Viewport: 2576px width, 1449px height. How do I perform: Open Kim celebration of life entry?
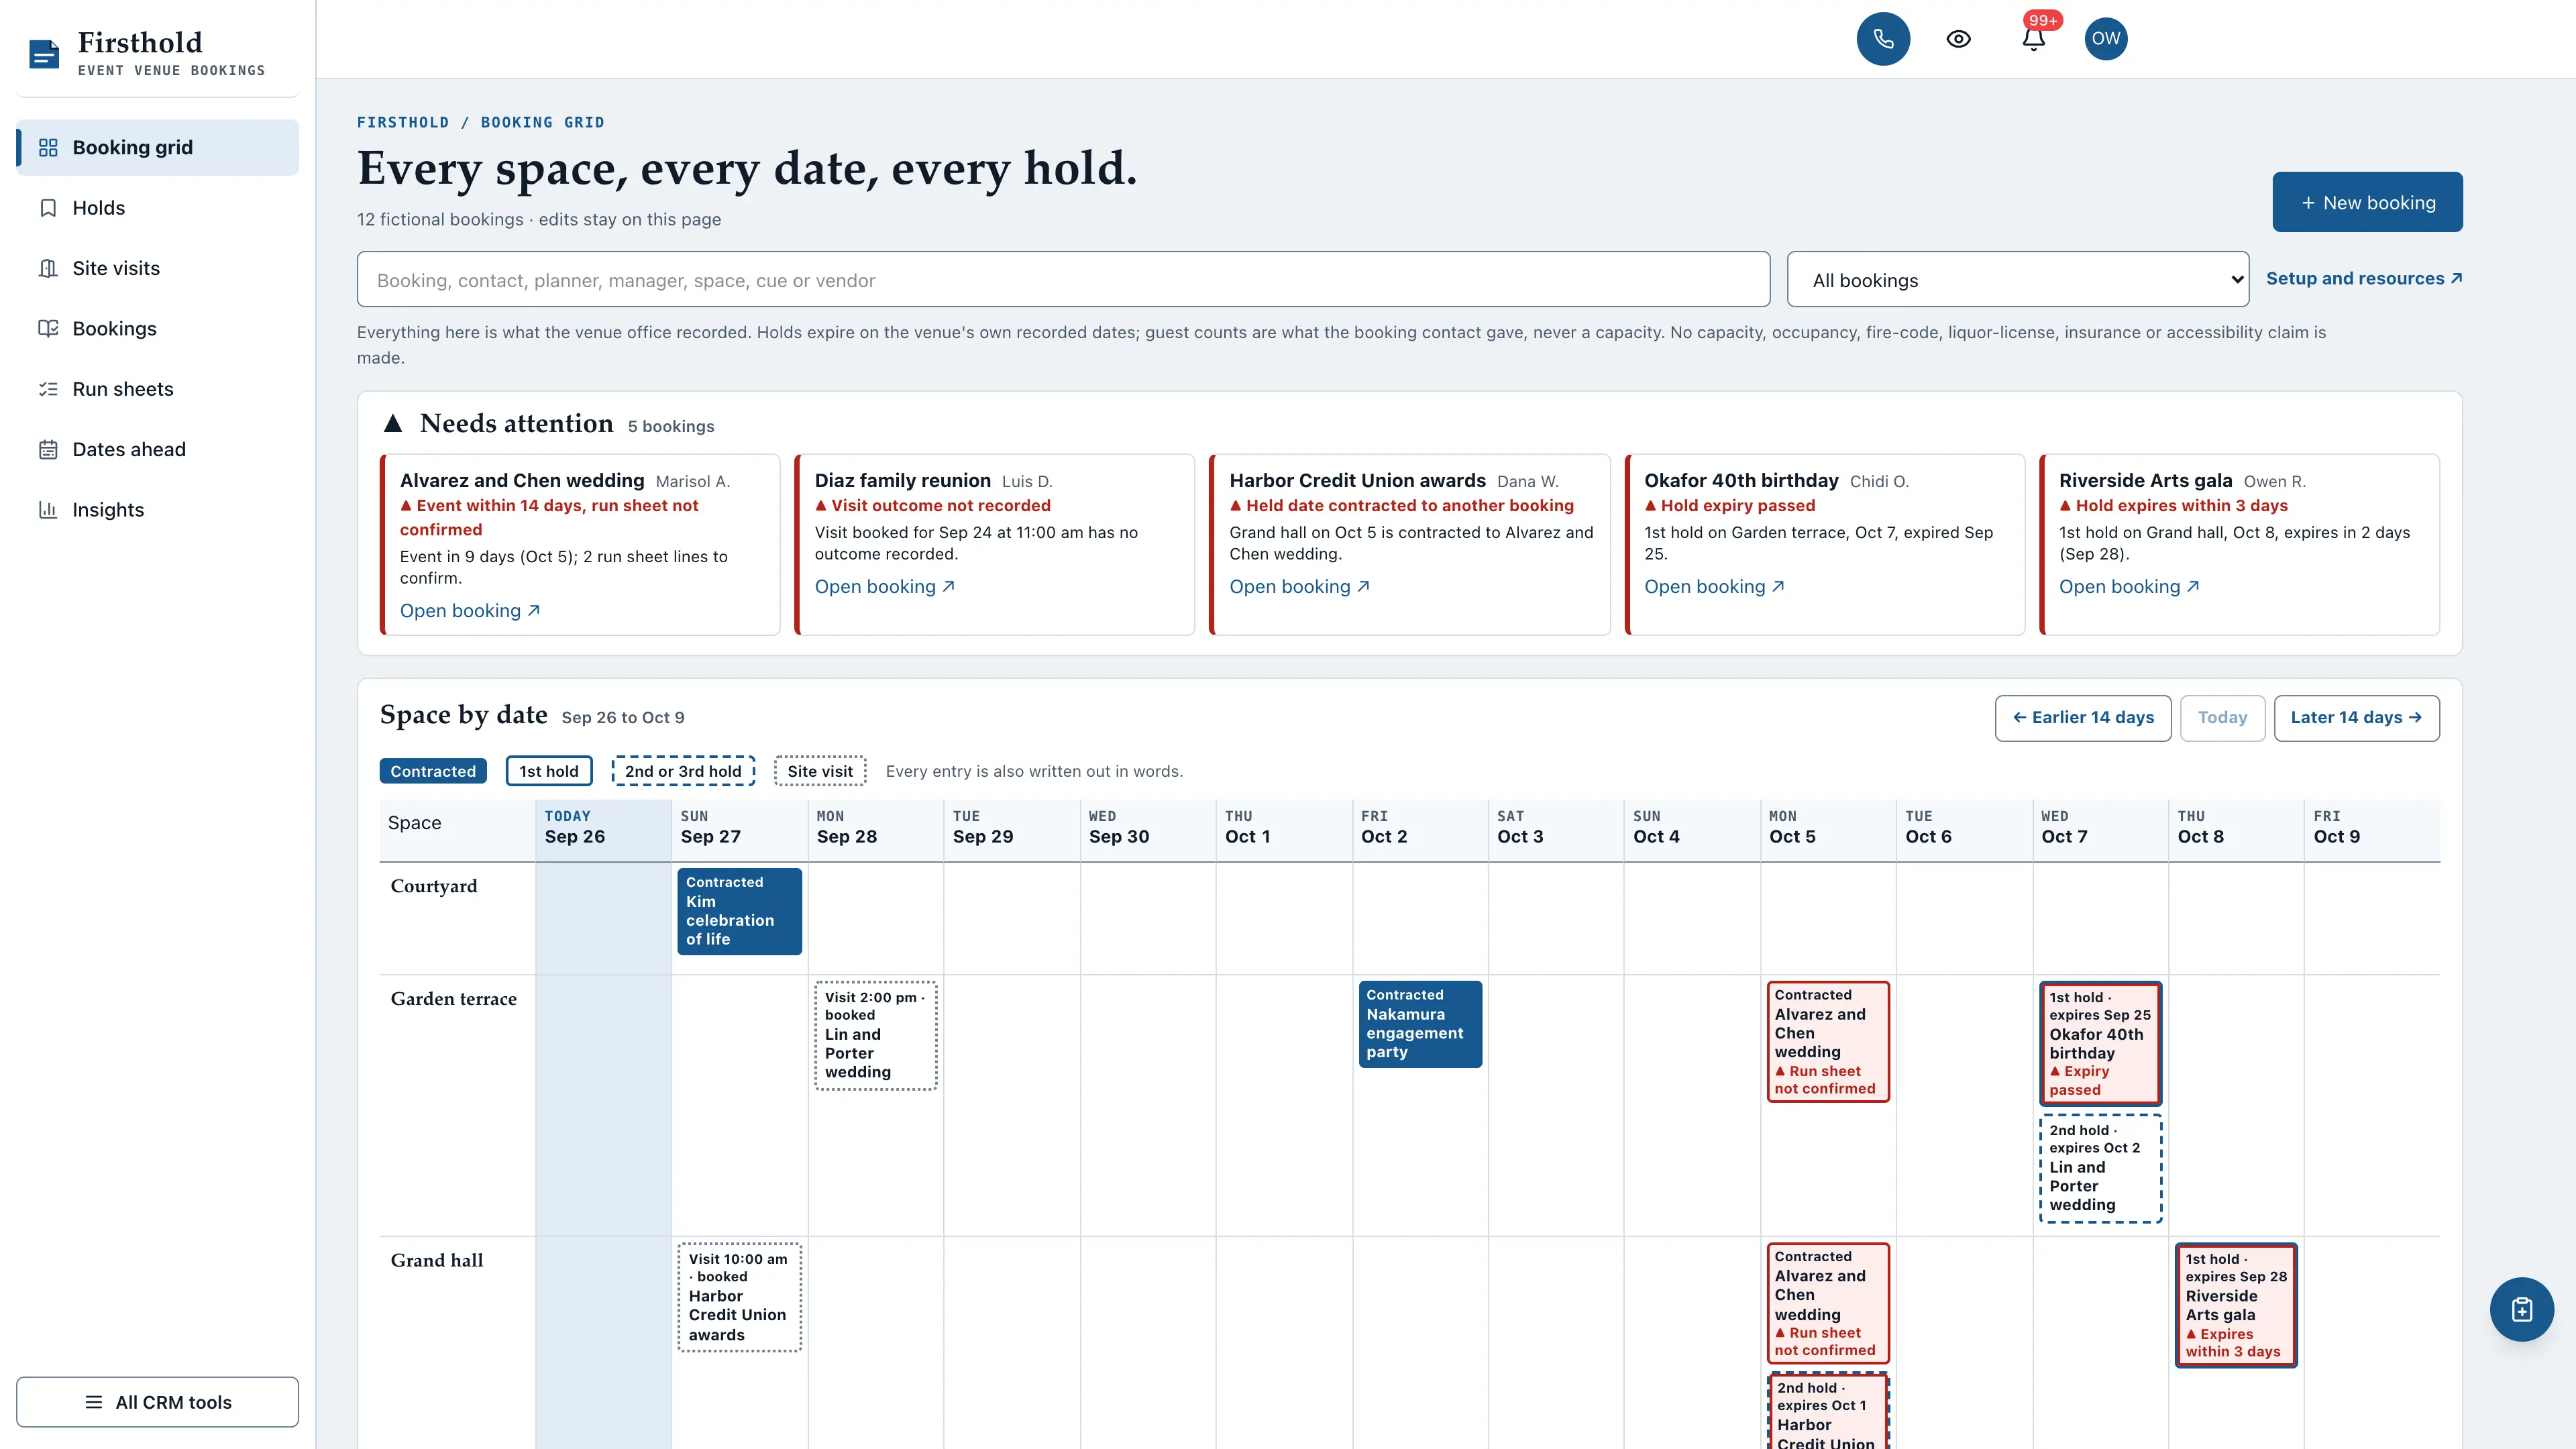pyautogui.click(x=739, y=911)
